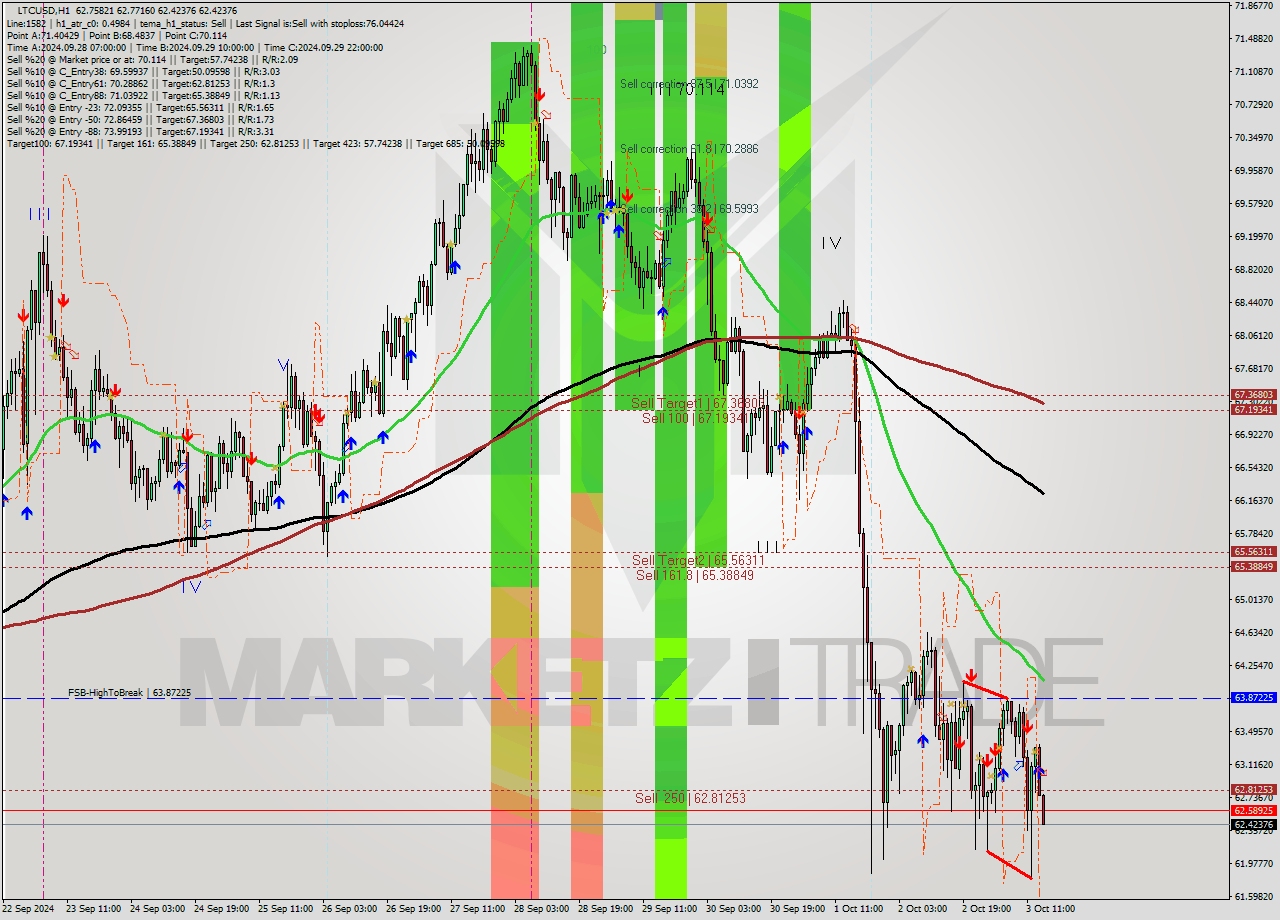Click the '27 Sep 11:00' time label
The width and height of the screenshot is (1280, 920).
[477, 909]
